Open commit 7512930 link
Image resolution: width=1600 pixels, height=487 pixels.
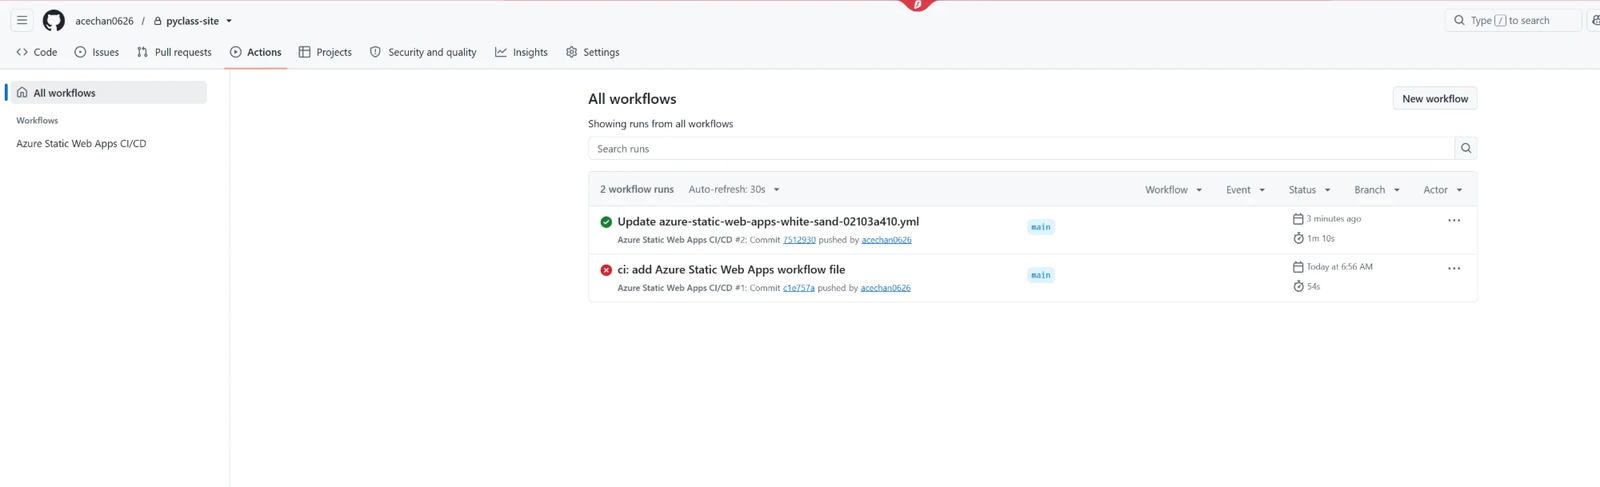pyautogui.click(x=799, y=240)
